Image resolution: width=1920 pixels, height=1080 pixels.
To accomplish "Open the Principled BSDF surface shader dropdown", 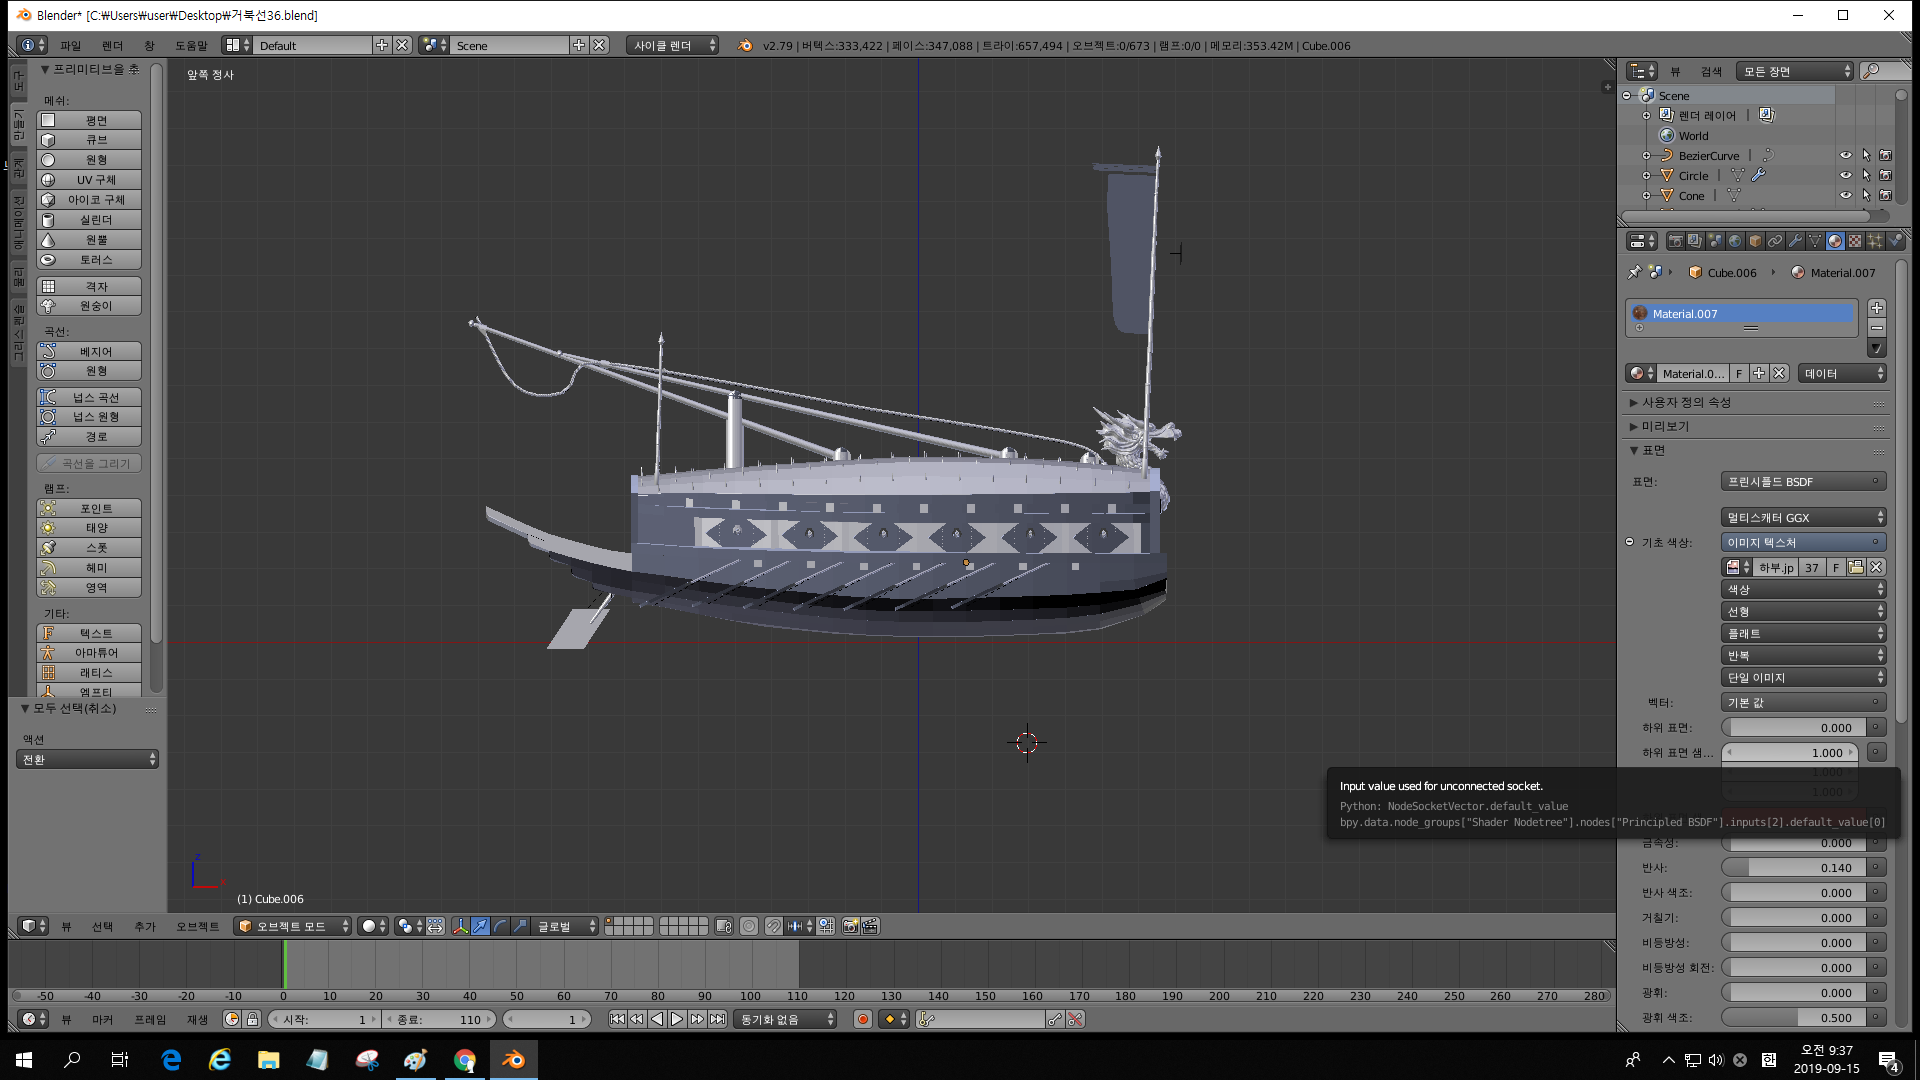I will click(x=1803, y=482).
